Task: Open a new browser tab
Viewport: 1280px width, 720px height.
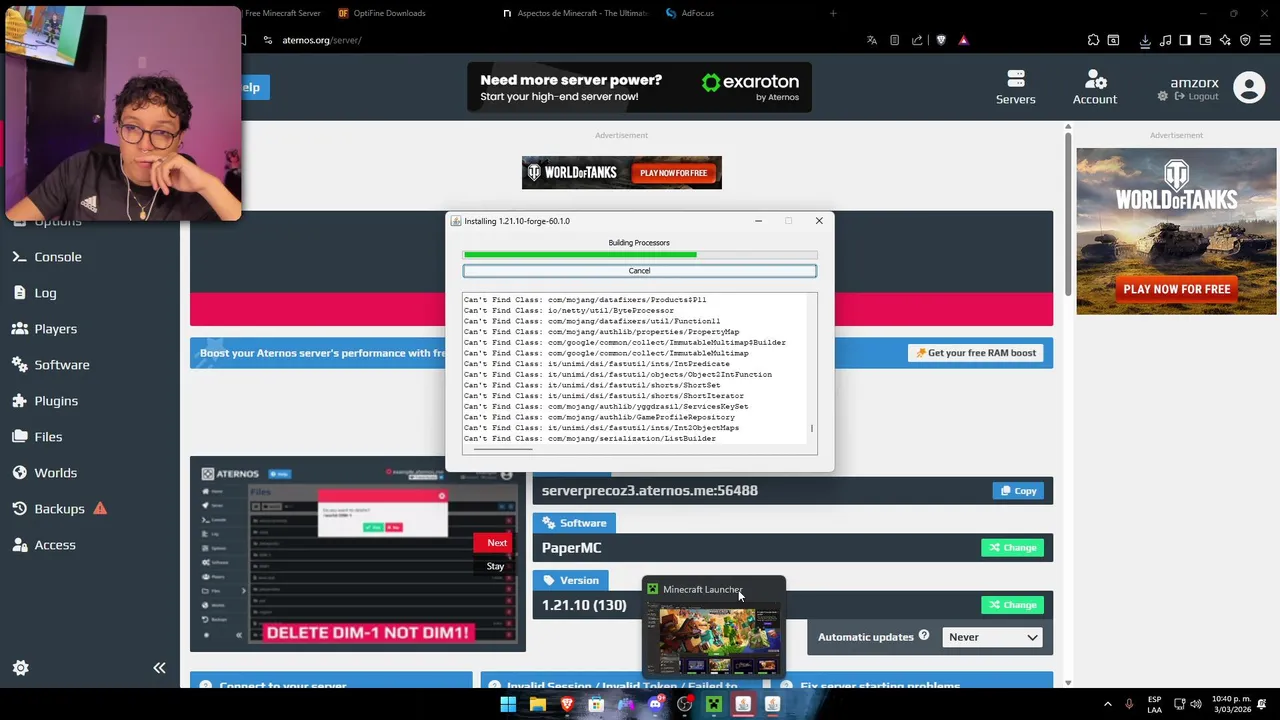Action: pos(833,13)
